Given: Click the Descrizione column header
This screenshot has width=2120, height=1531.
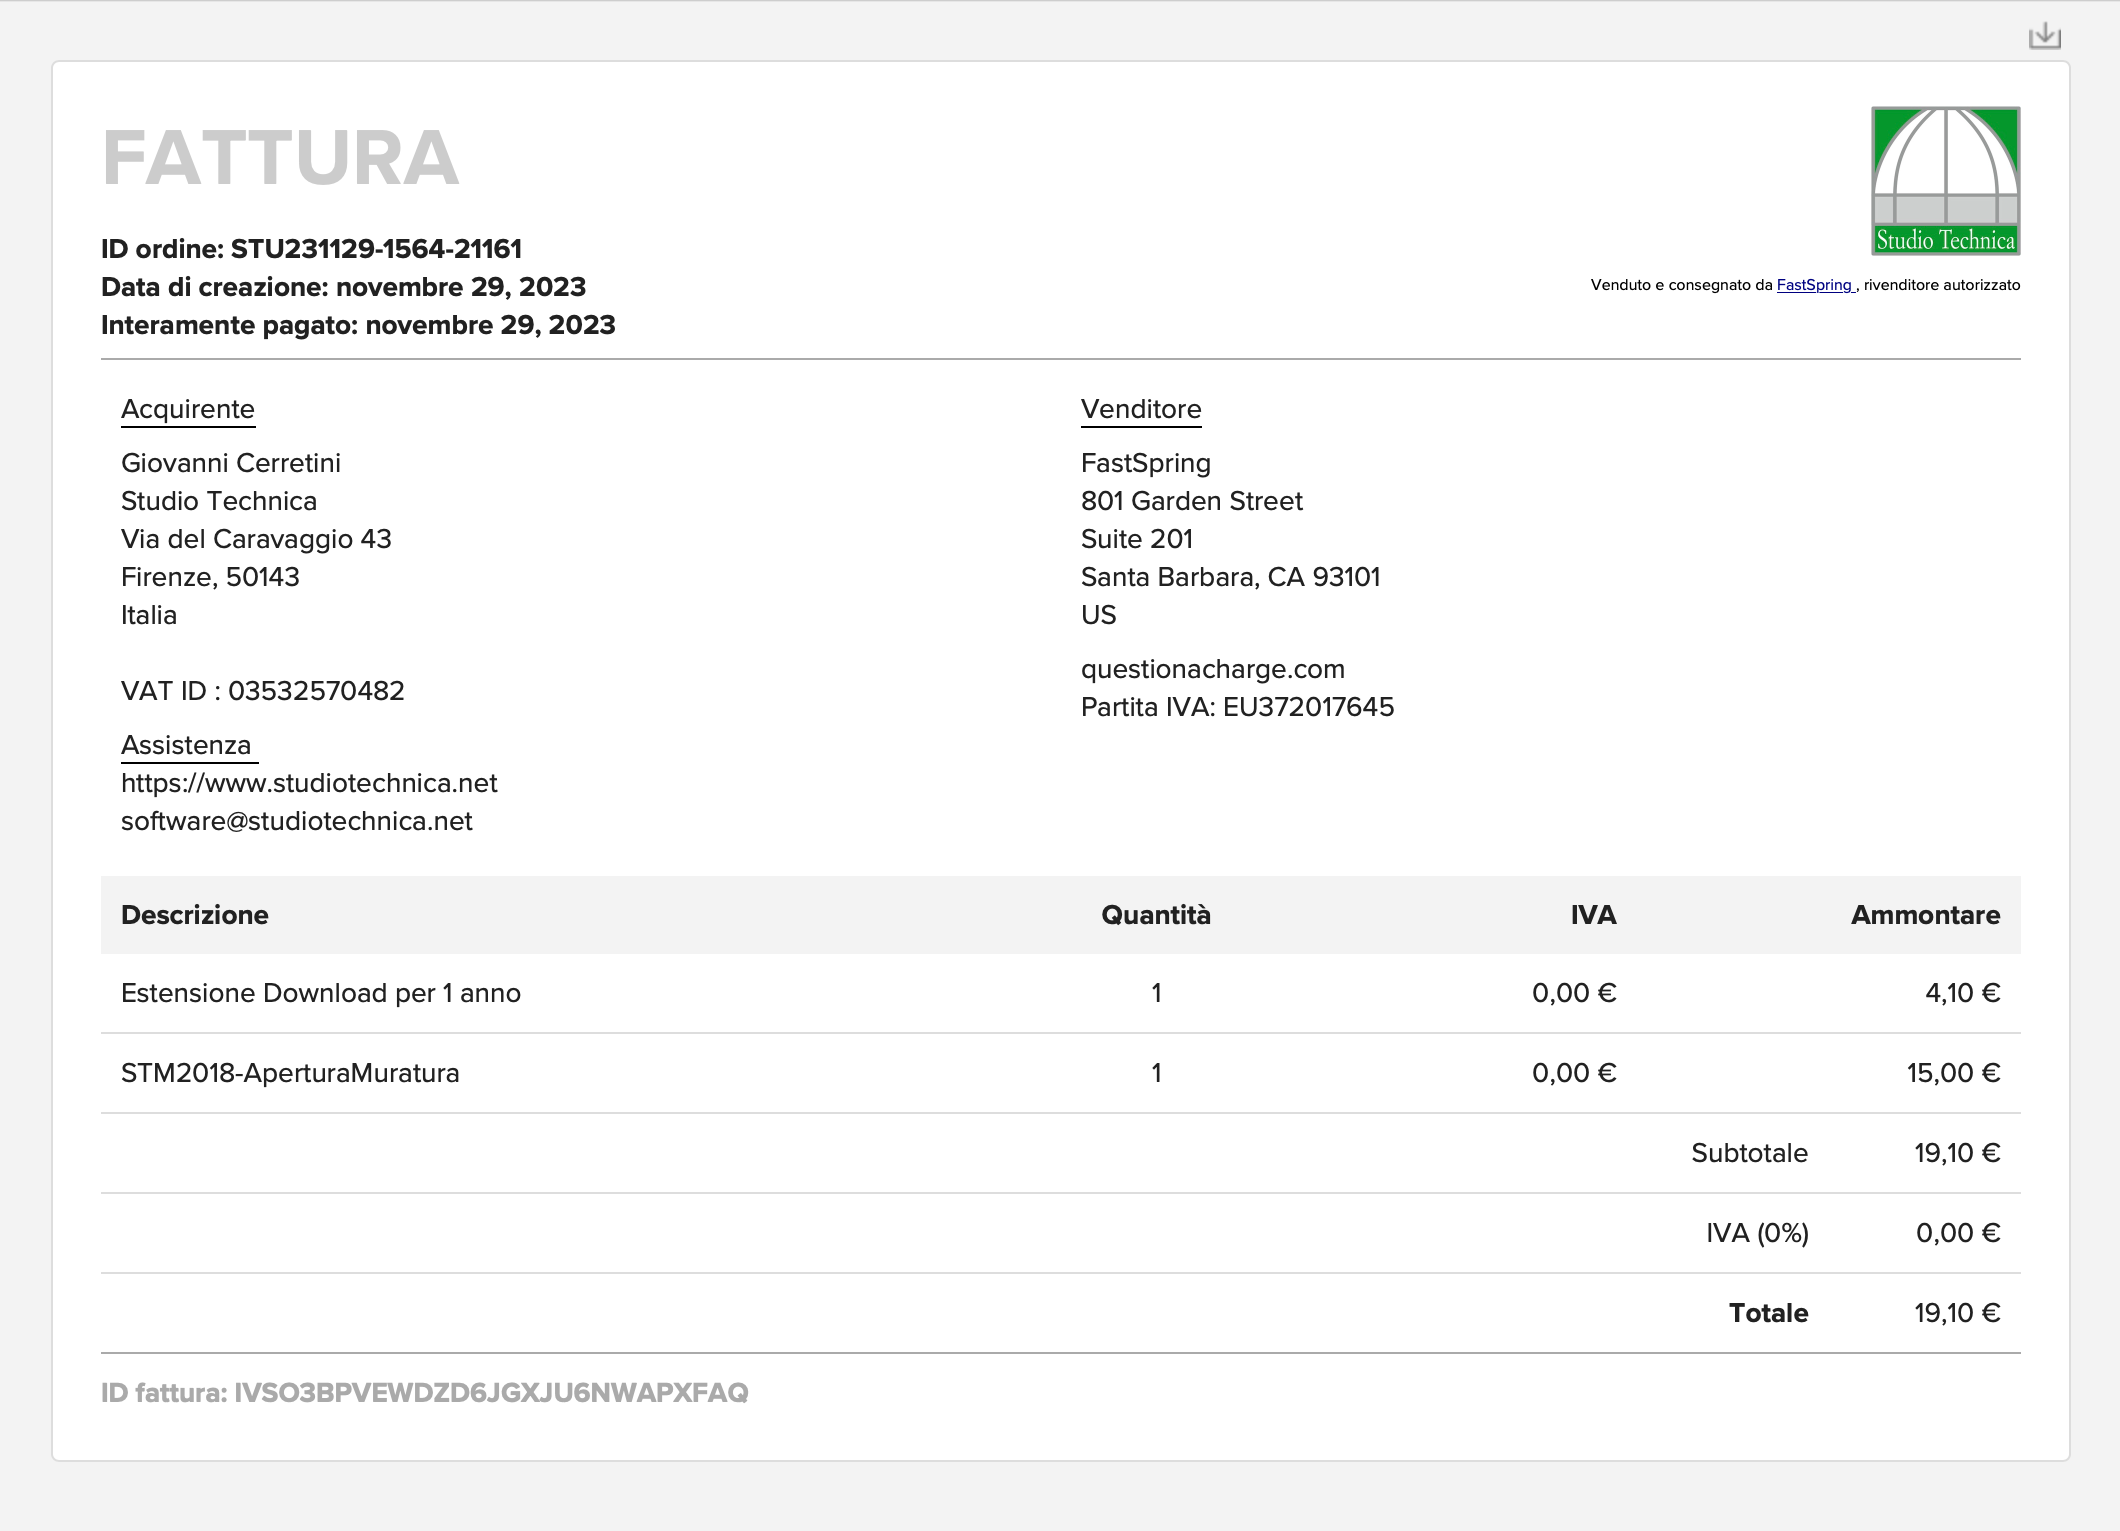Looking at the screenshot, I should pyautogui.click(x=195, y=915).
